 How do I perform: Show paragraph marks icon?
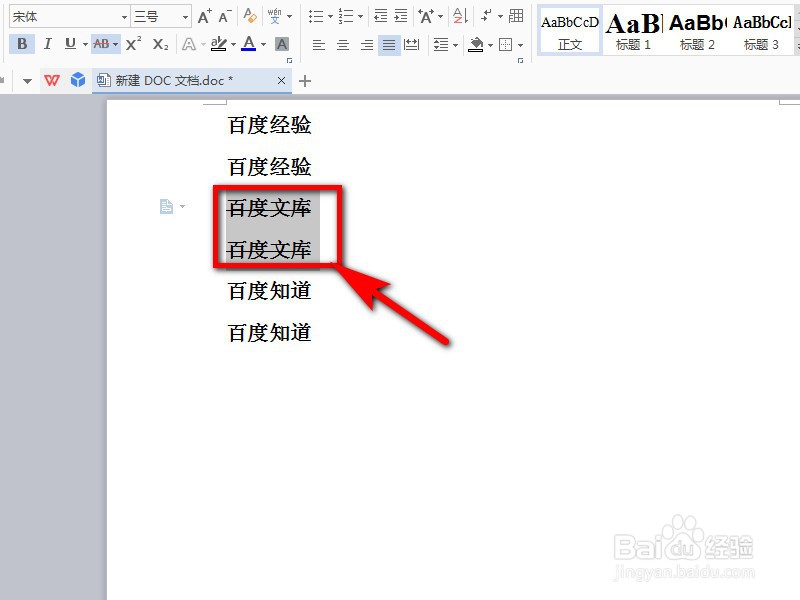coord(486,16)
